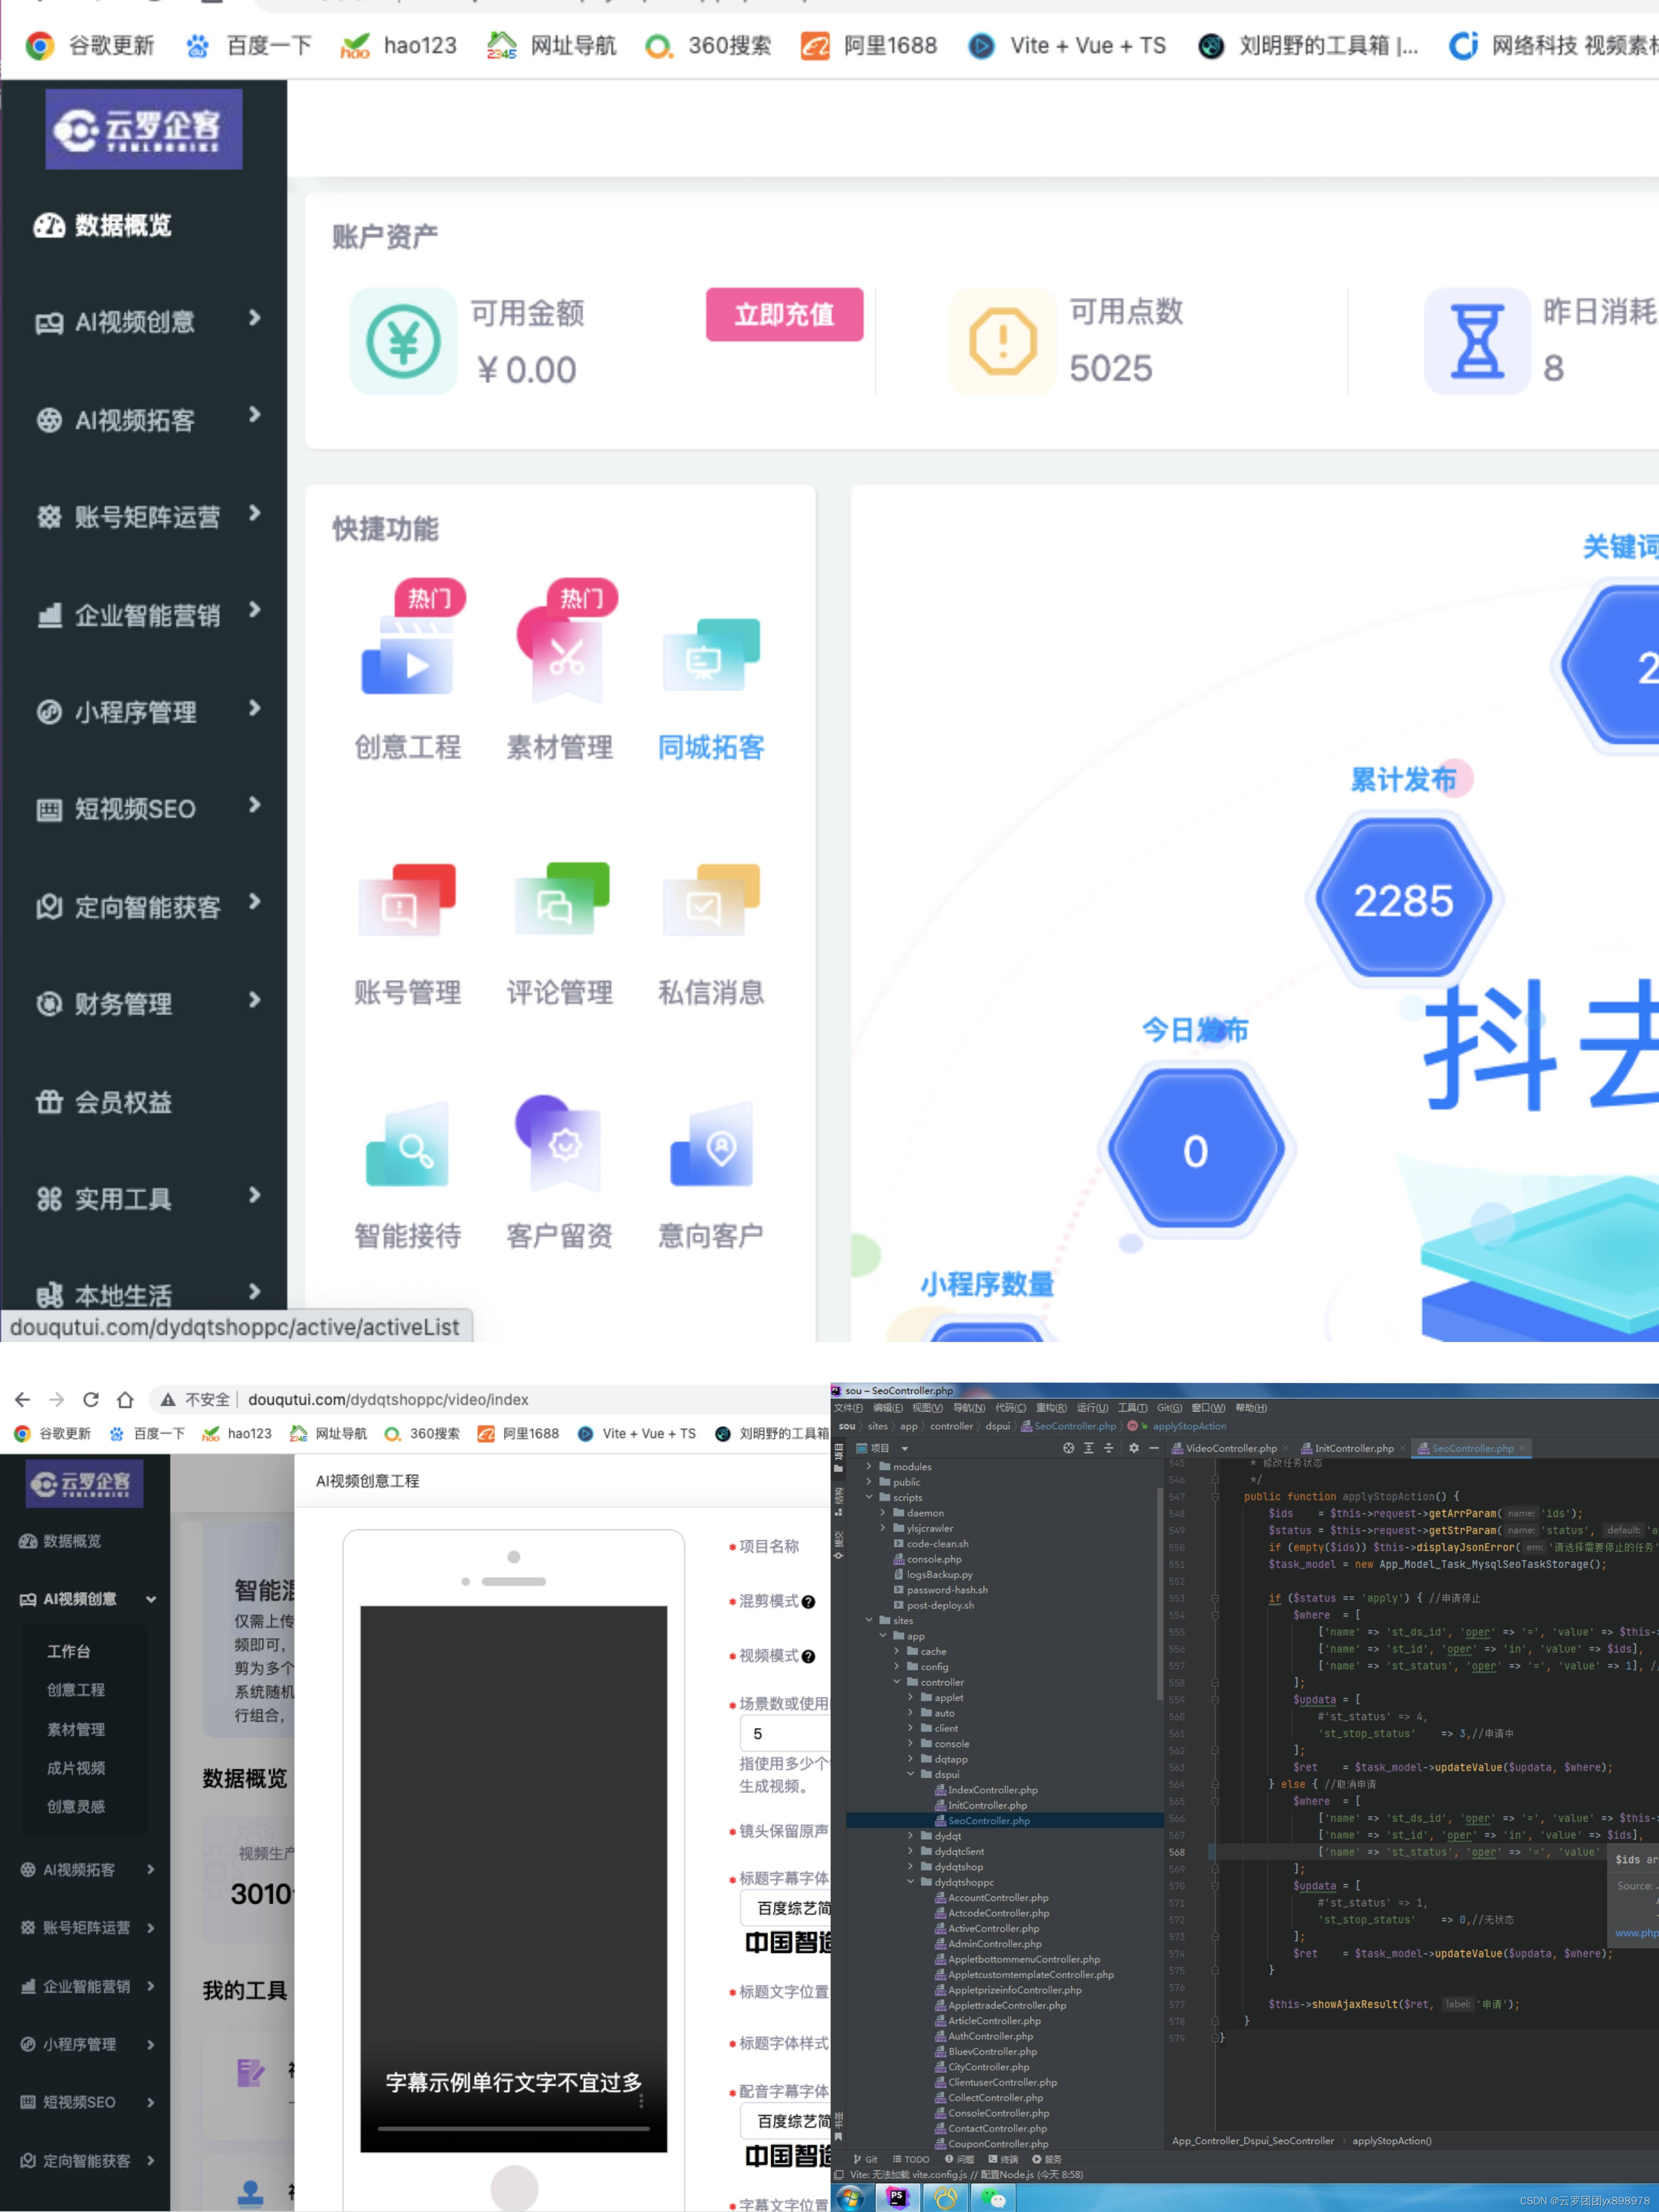Click help icon next to 混剪模式

[808, 1601]
